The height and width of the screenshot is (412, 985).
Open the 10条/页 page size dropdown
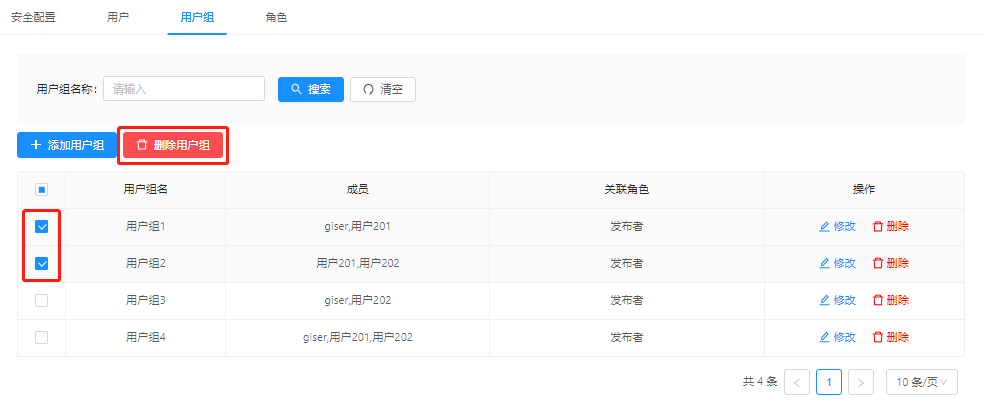921,382
